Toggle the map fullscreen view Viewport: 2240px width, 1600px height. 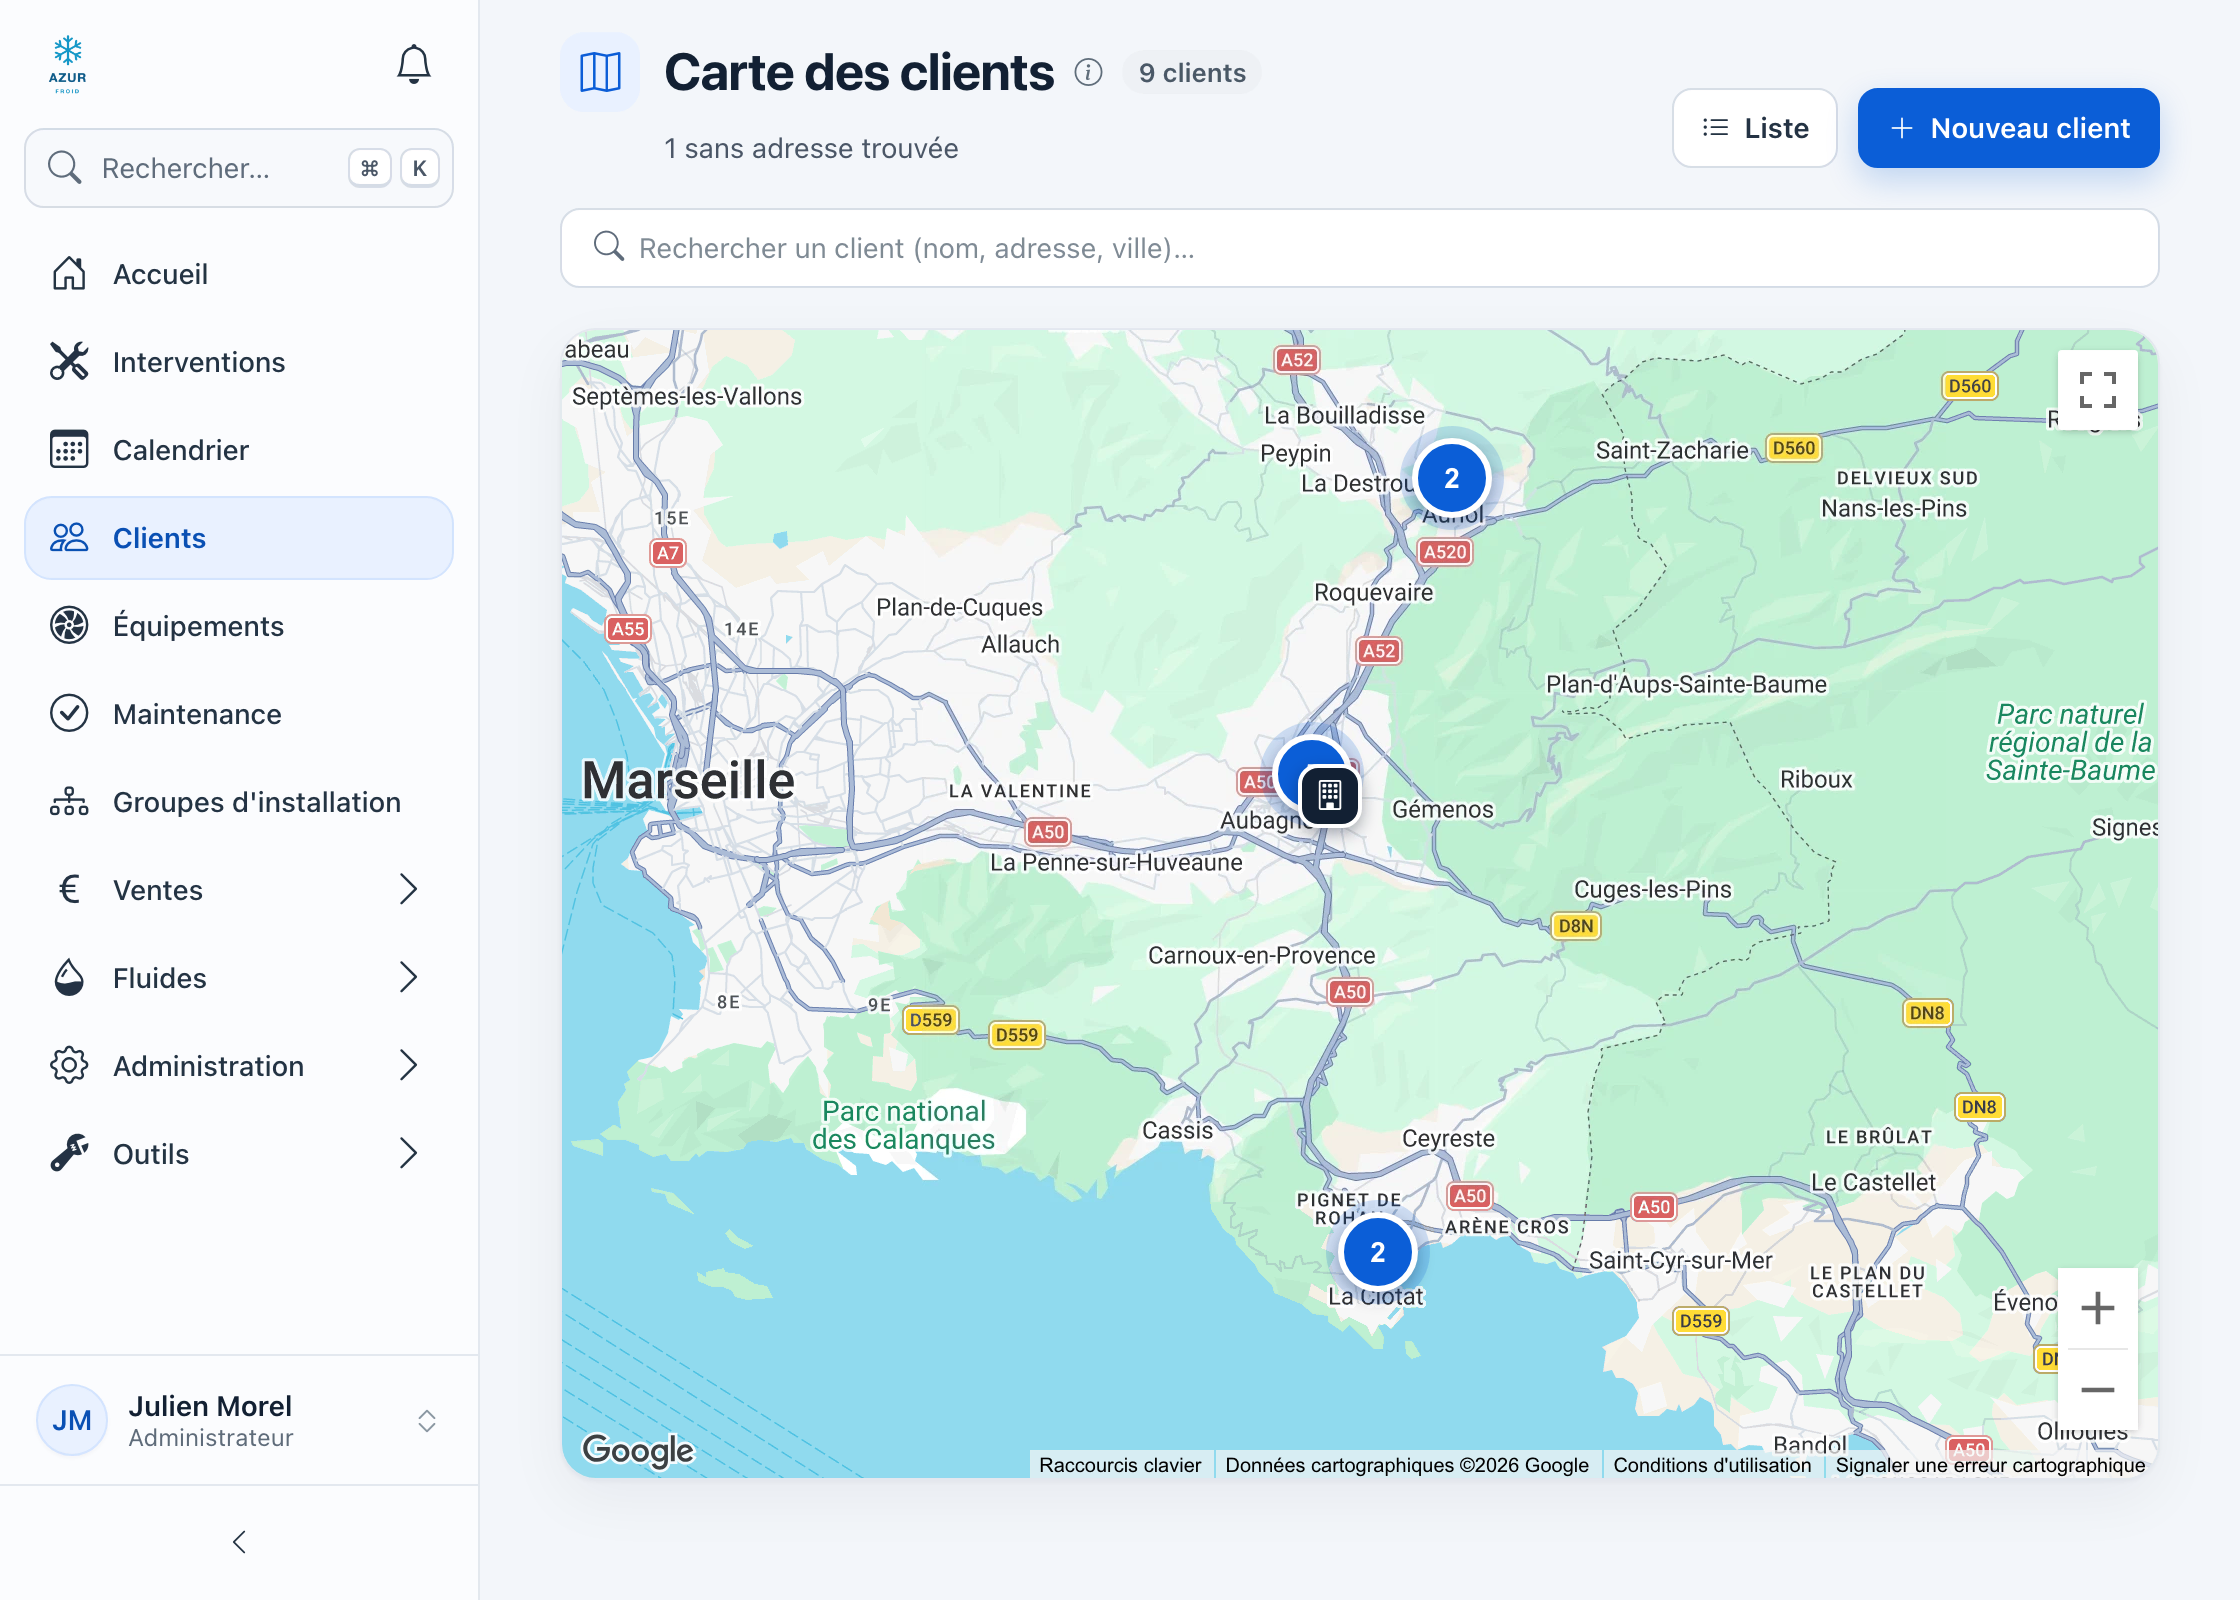click(x=2097, y=390)
